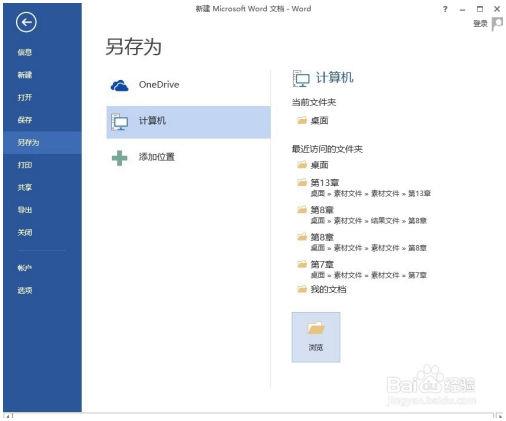Open the 我的文档 recent folder

322,289
